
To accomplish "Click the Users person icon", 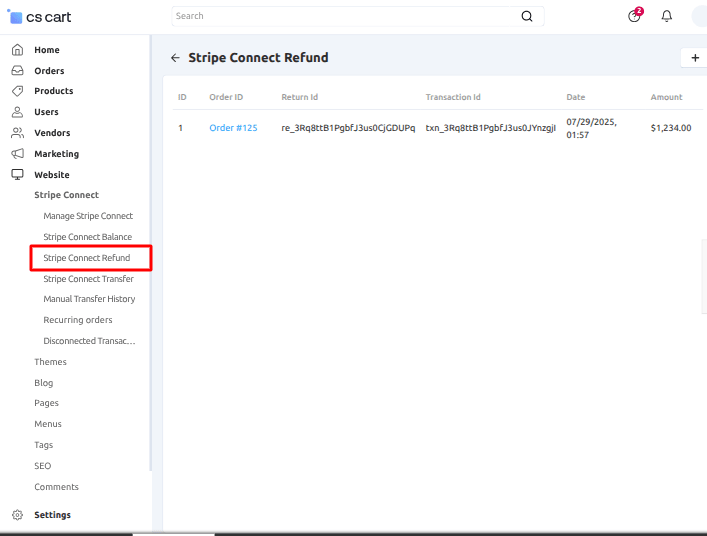I will coord(17,112).
